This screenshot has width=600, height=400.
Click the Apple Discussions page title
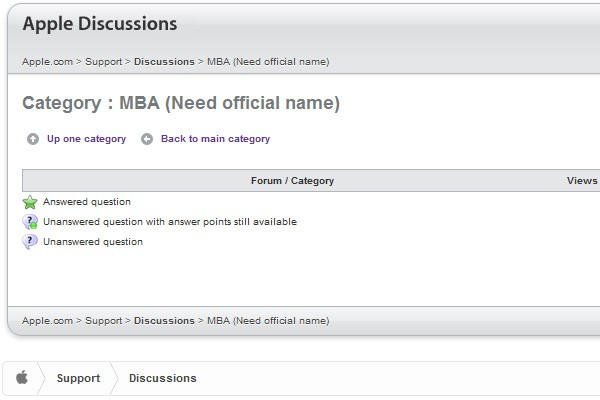click(x=100, y=24)
